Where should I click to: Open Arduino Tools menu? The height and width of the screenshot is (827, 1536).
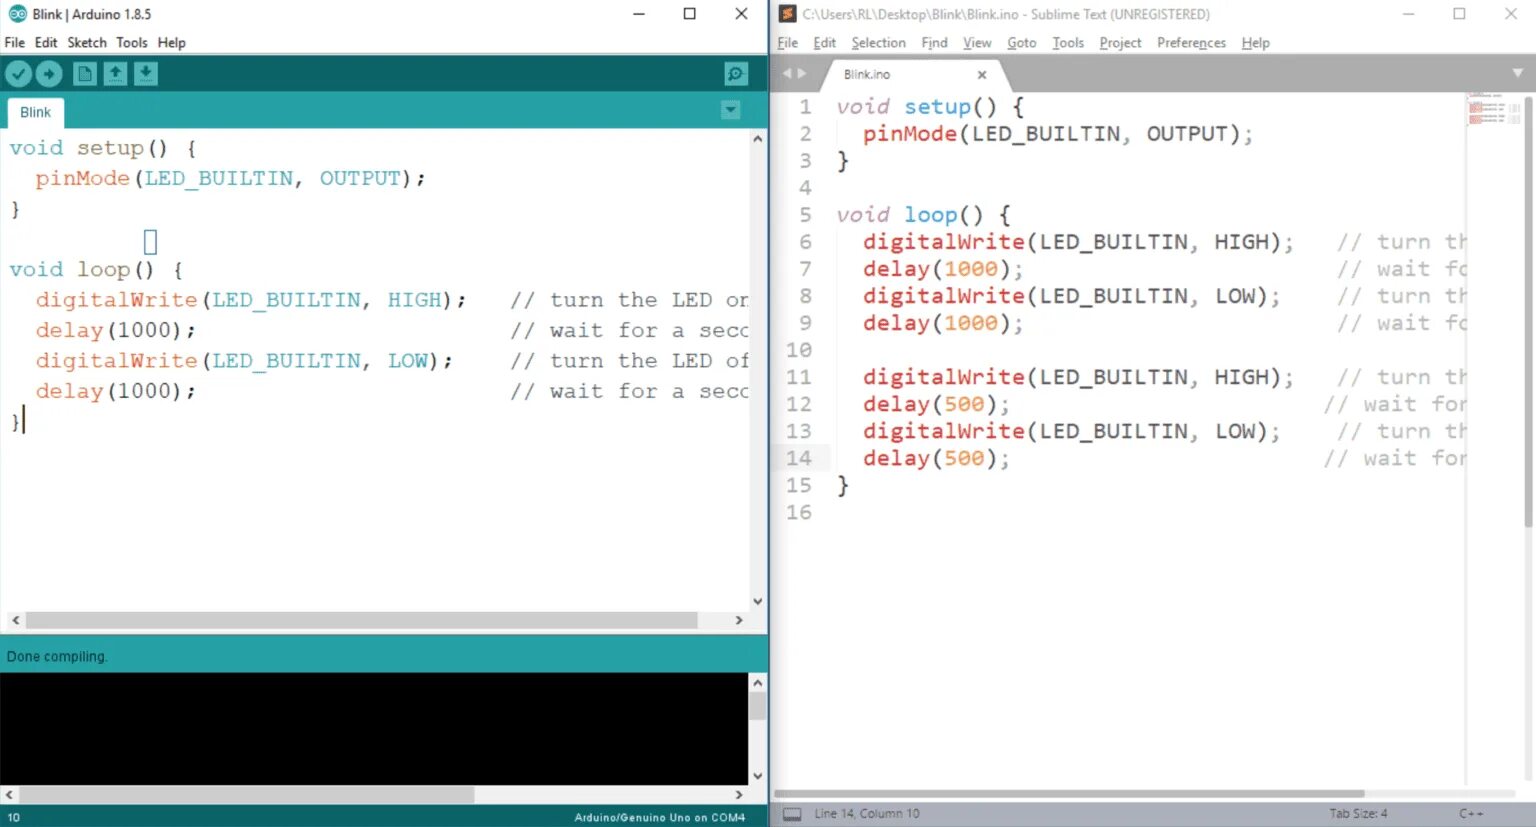pyautogui.click(x=132, y=43)
